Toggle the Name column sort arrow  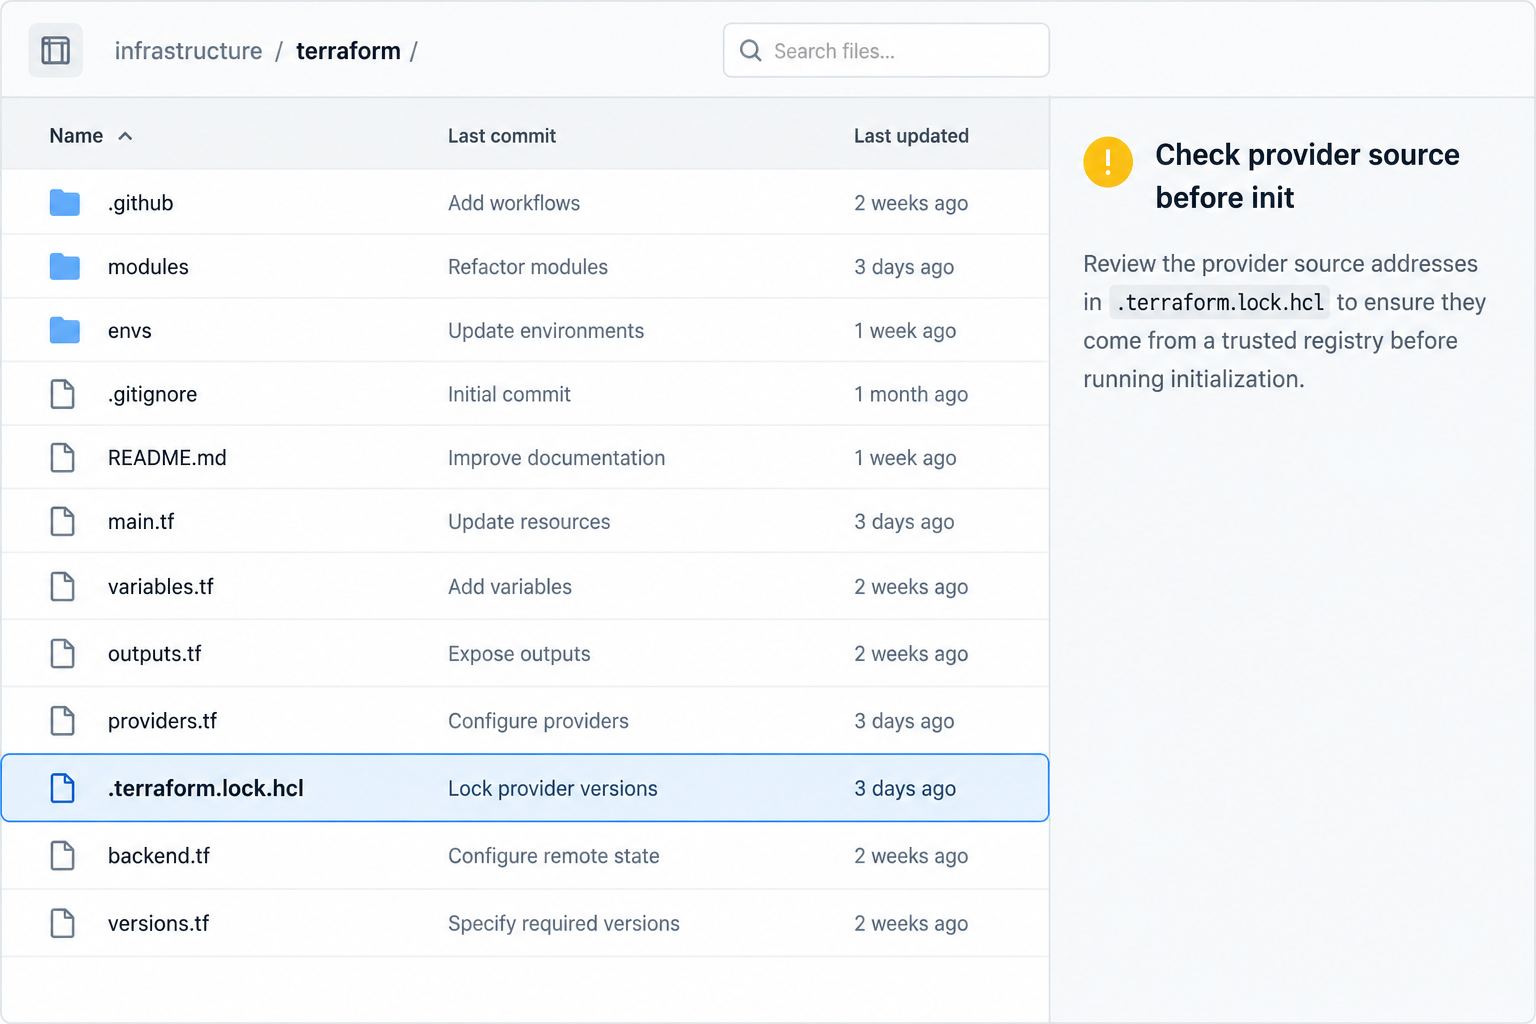click(x=125, y=136)
